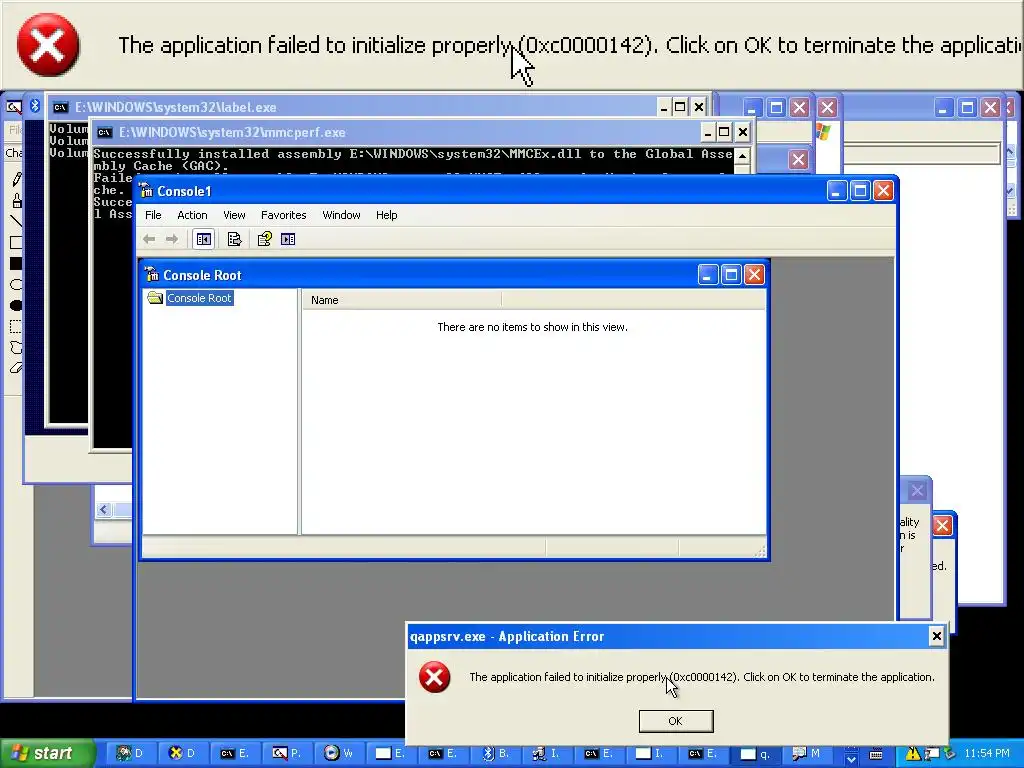
Task: Close the Console1 window
Action: point(884,191)
